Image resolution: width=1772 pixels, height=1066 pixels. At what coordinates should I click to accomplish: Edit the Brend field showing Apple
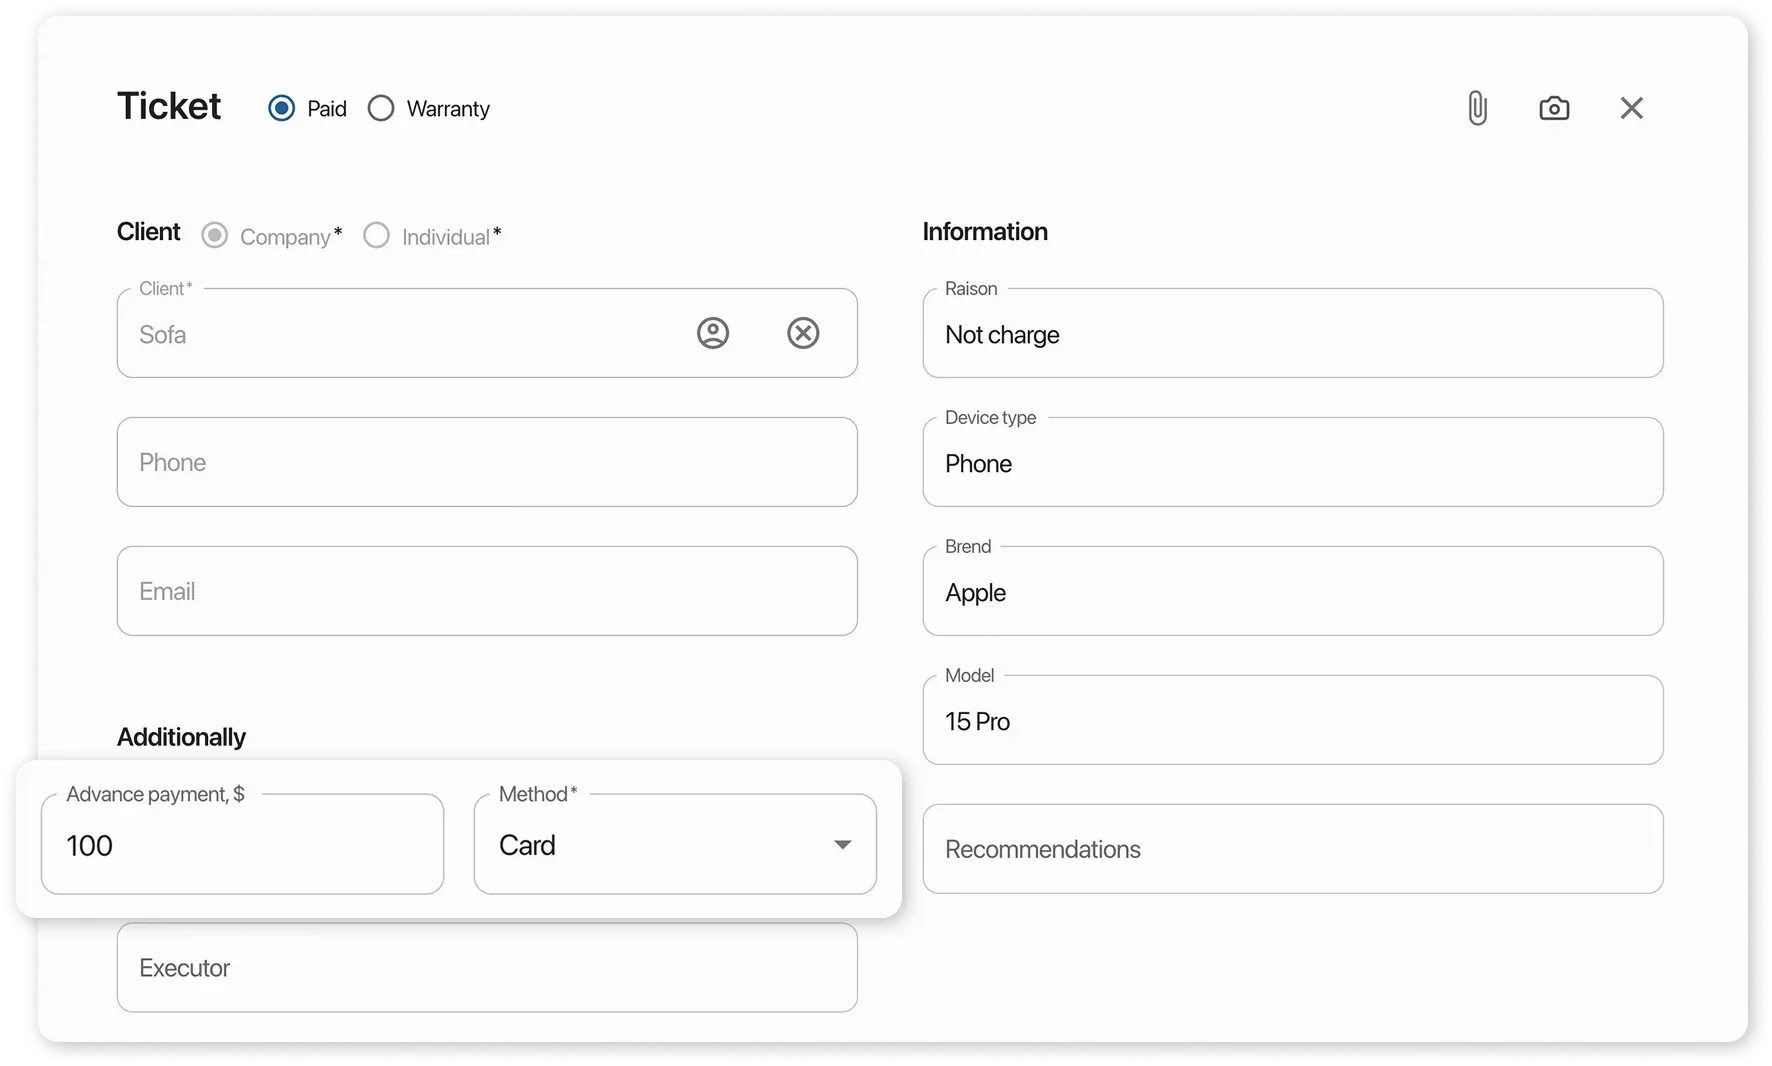1293,591
